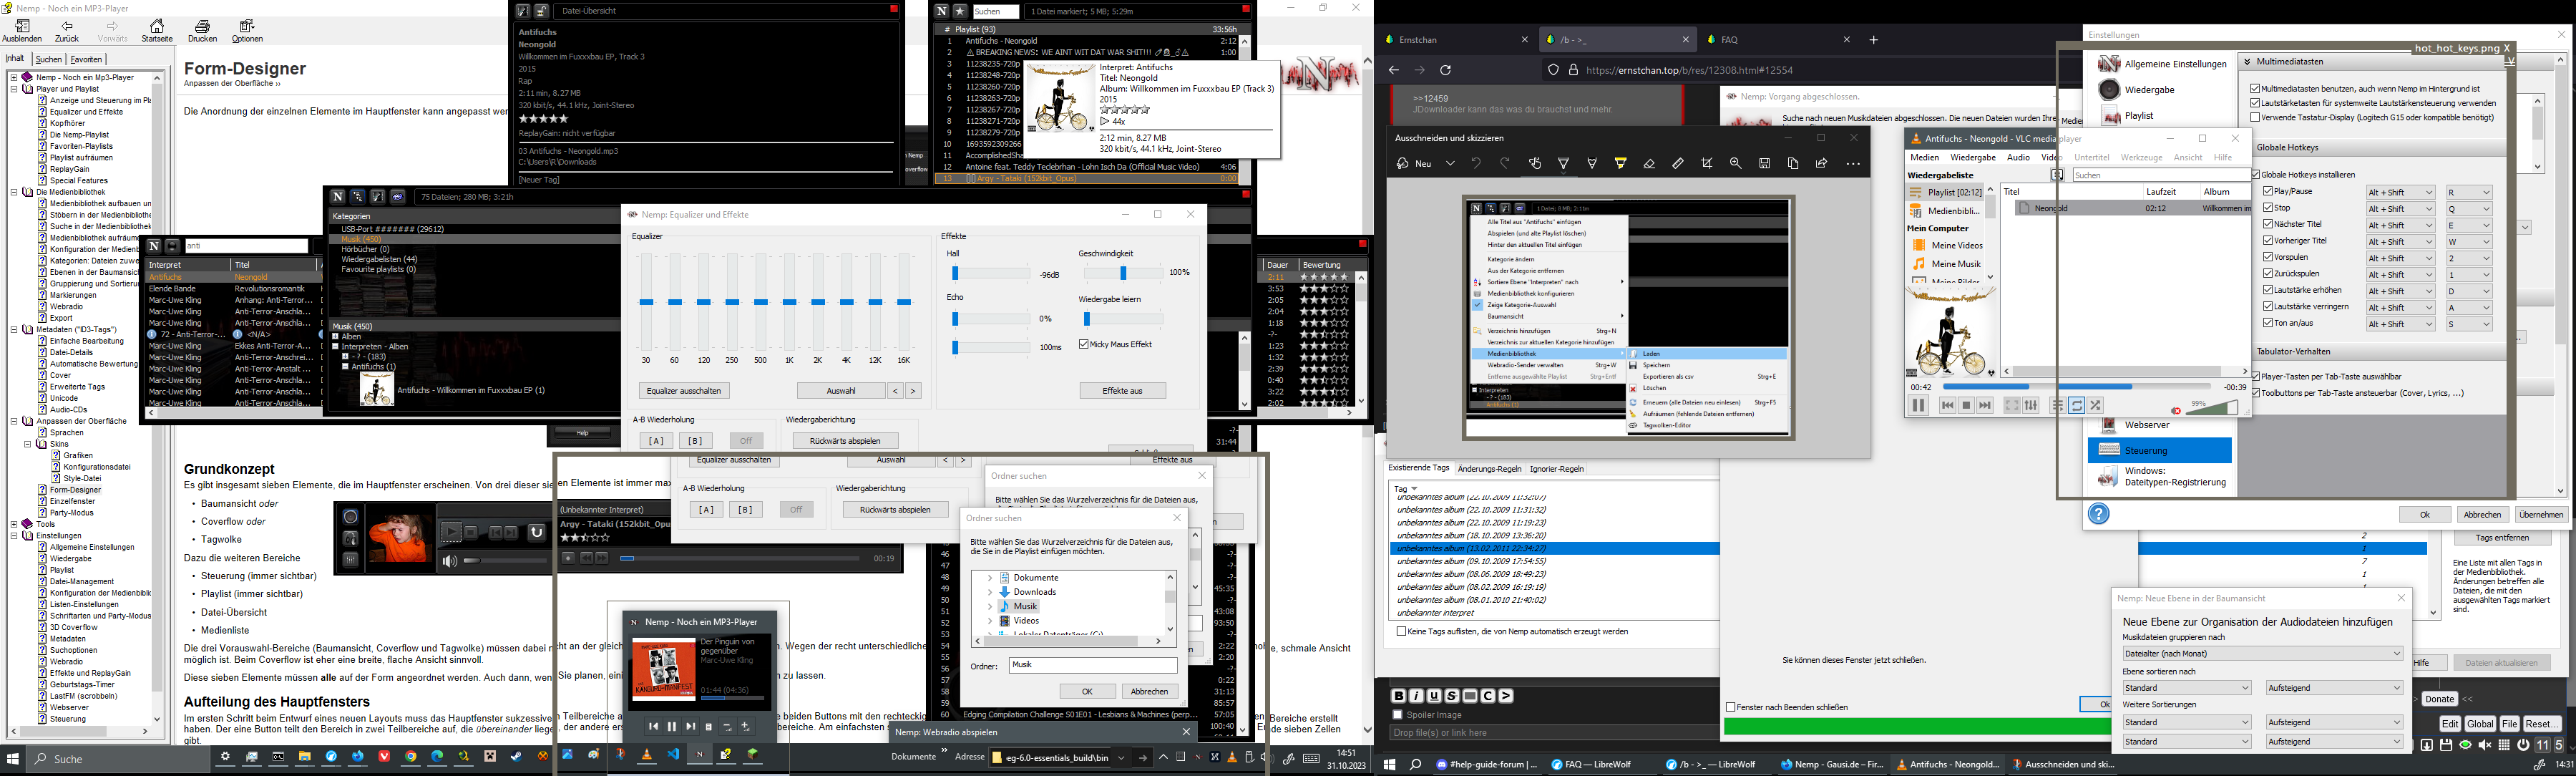The image size is (2576, 776).
Task: Click the cloud icon in Nemp Medienbibliothek header
Action: 397,197
